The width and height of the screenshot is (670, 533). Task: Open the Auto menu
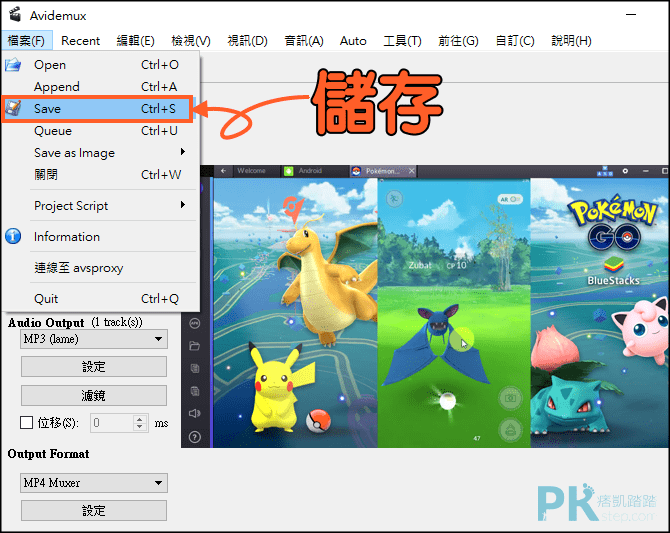(x=353, y=41)
